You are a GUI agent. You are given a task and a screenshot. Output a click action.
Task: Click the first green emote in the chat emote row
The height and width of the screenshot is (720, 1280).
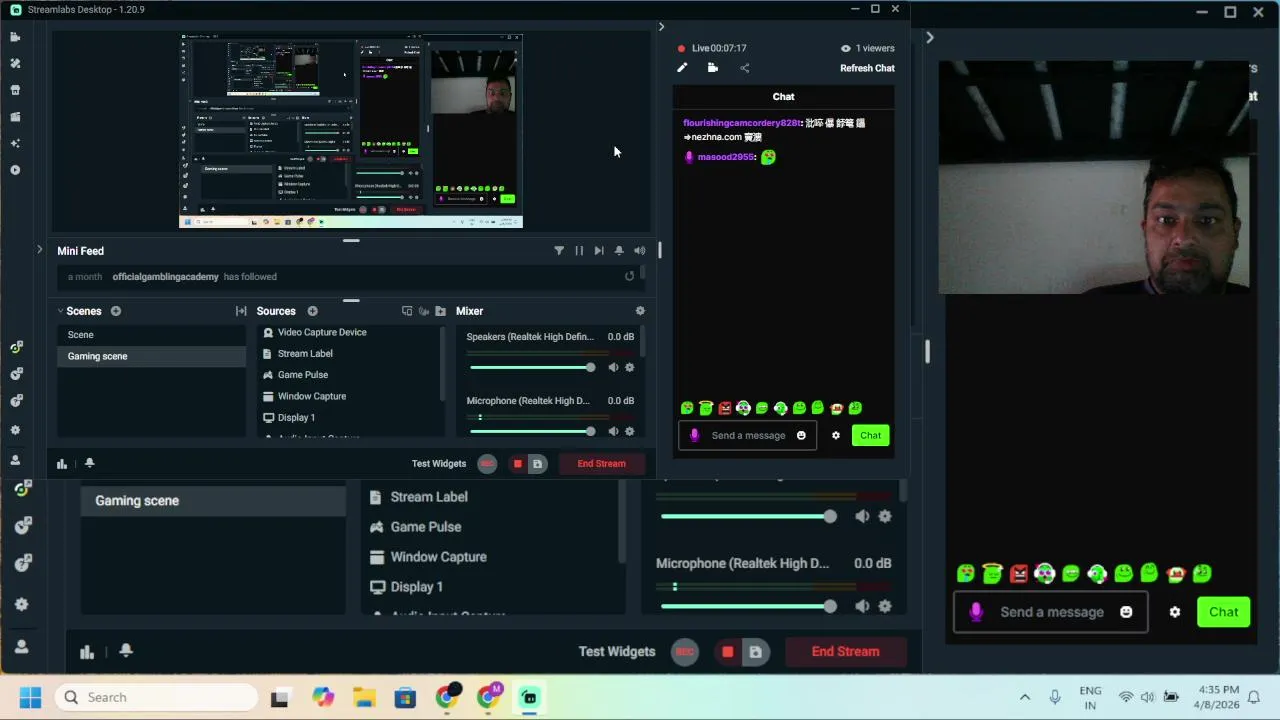coord(687,408)
